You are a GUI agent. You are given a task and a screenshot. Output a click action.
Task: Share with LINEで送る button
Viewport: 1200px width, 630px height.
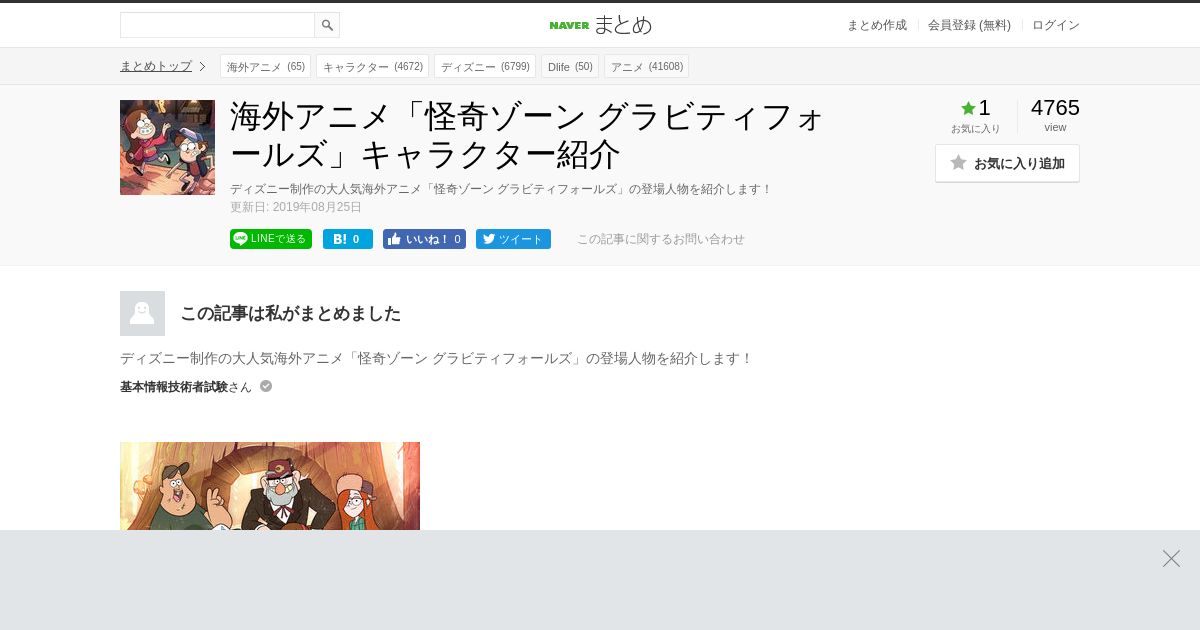pos(271,239)
